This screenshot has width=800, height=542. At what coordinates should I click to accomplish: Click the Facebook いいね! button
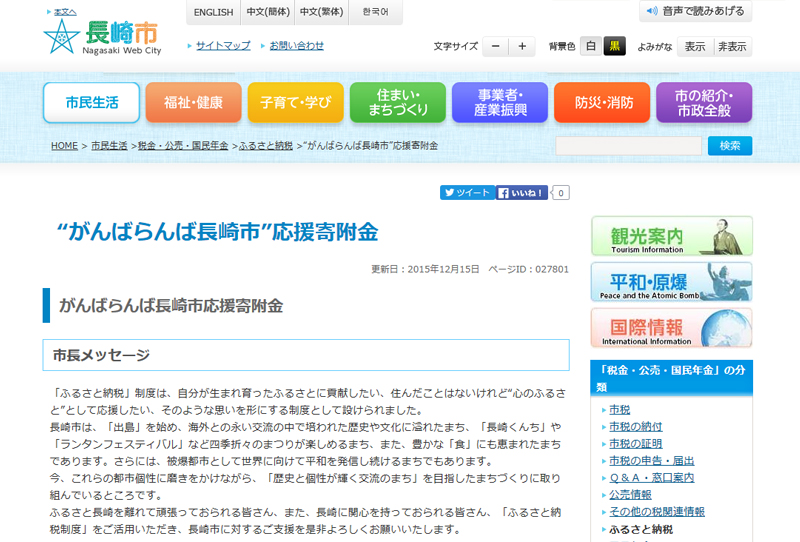pyautogui.click(x=522, y=193)
